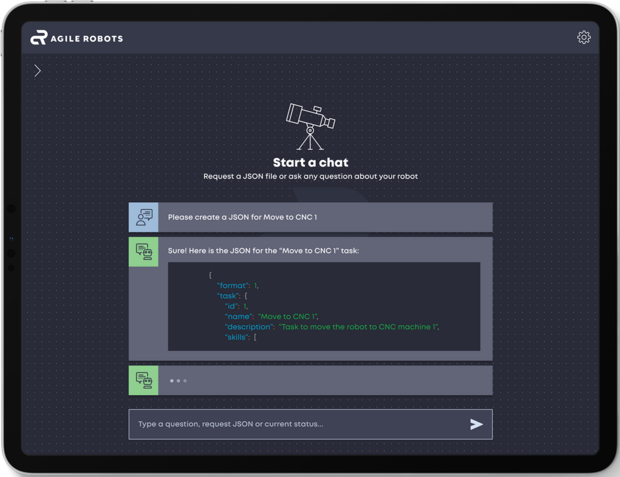620x477 pixels.
Task: Click the typing indicator dots
Action: (x=178, y=380)
